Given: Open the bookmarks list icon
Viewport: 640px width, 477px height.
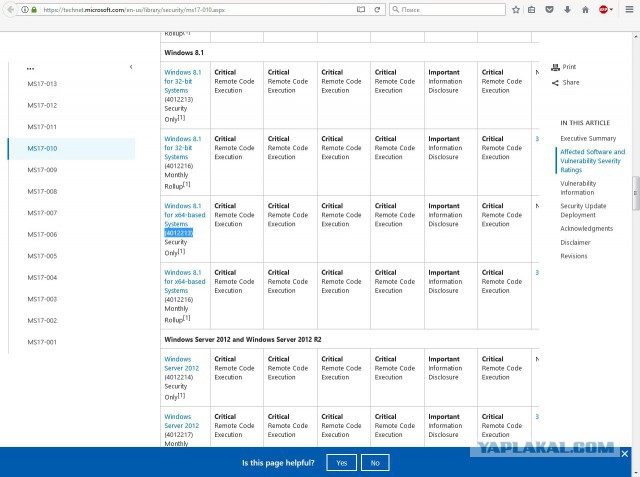Looking at the screenshot, I should 531,9.
